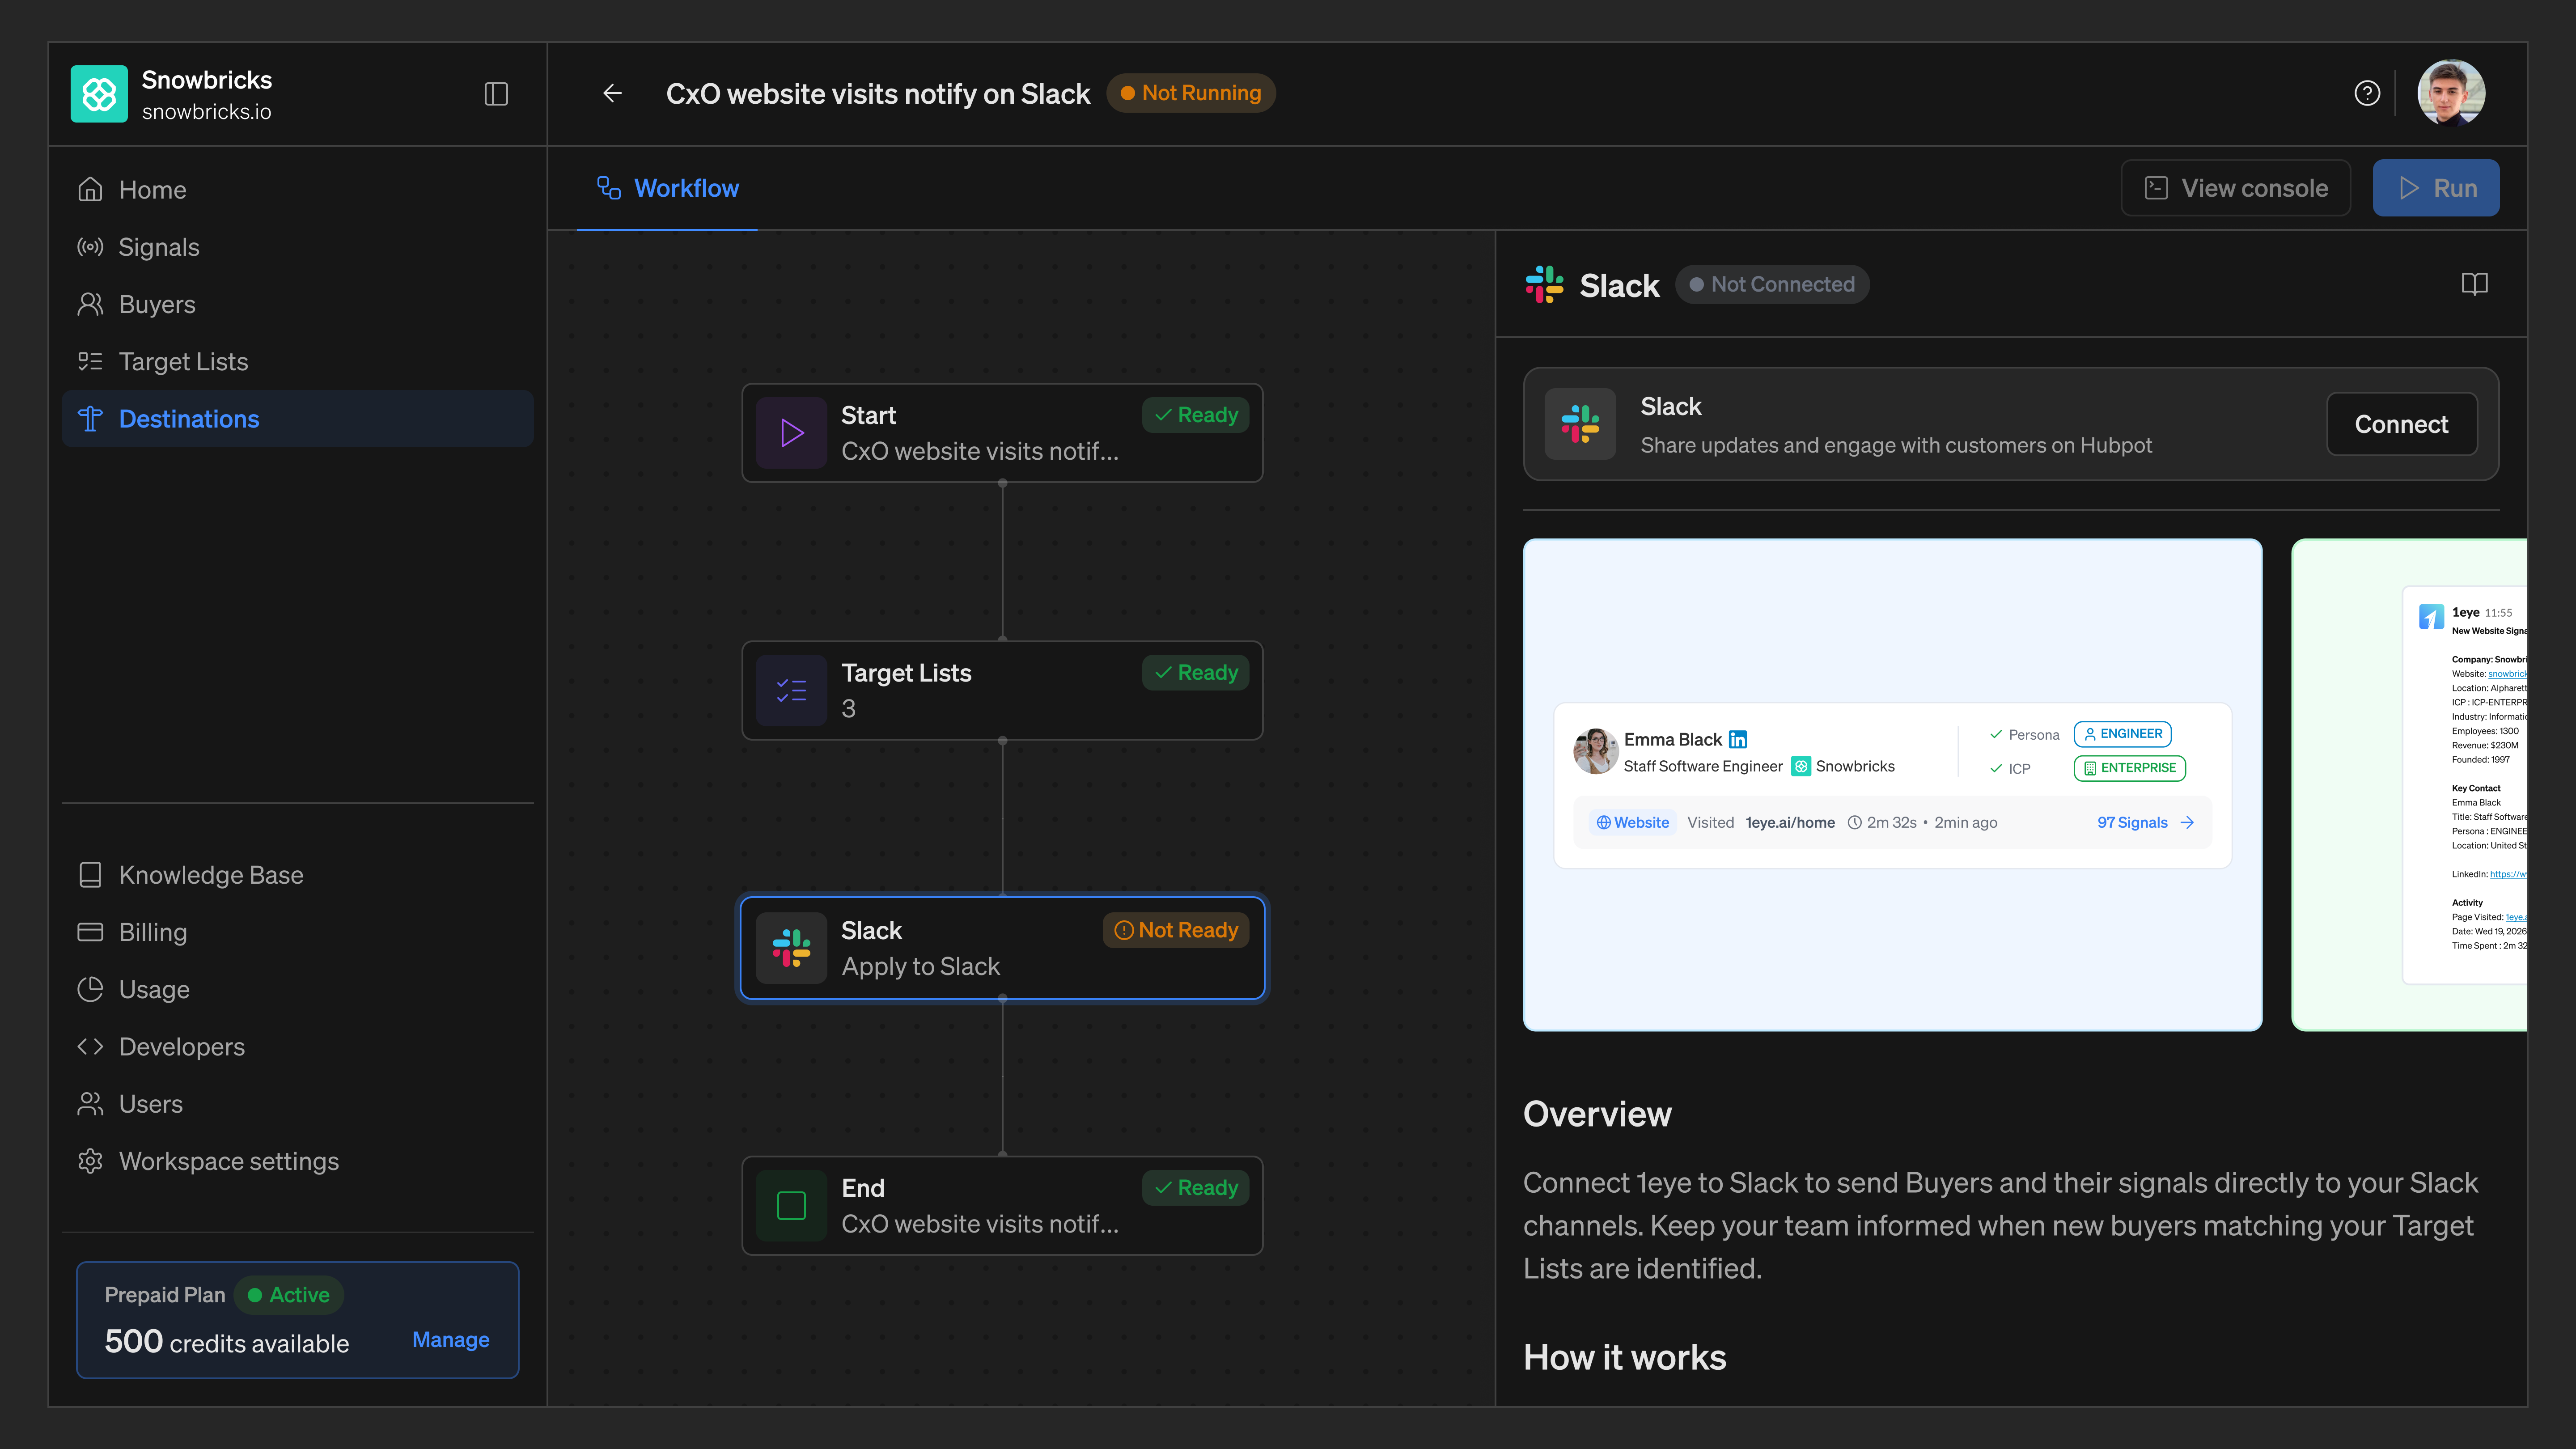This screenshot has height=1449, width=2576.
Task: Select the Start workflow node
Action: click(x=1002, y=433)
